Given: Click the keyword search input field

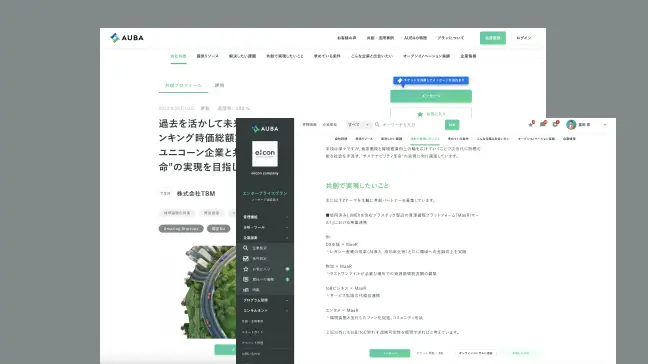Looking at the screenshot, I should 412,124.
